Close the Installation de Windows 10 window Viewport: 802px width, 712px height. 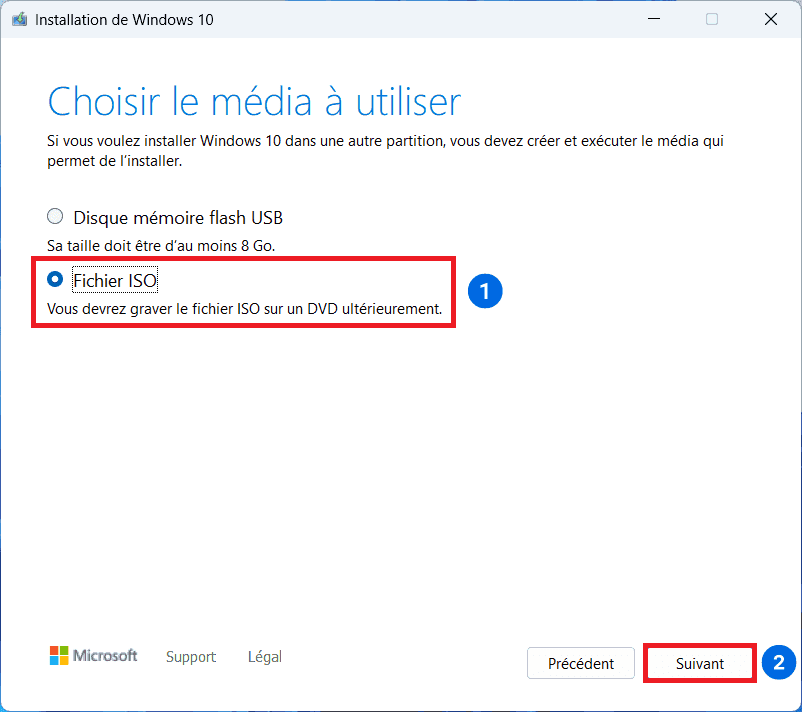tap(771, 19)
